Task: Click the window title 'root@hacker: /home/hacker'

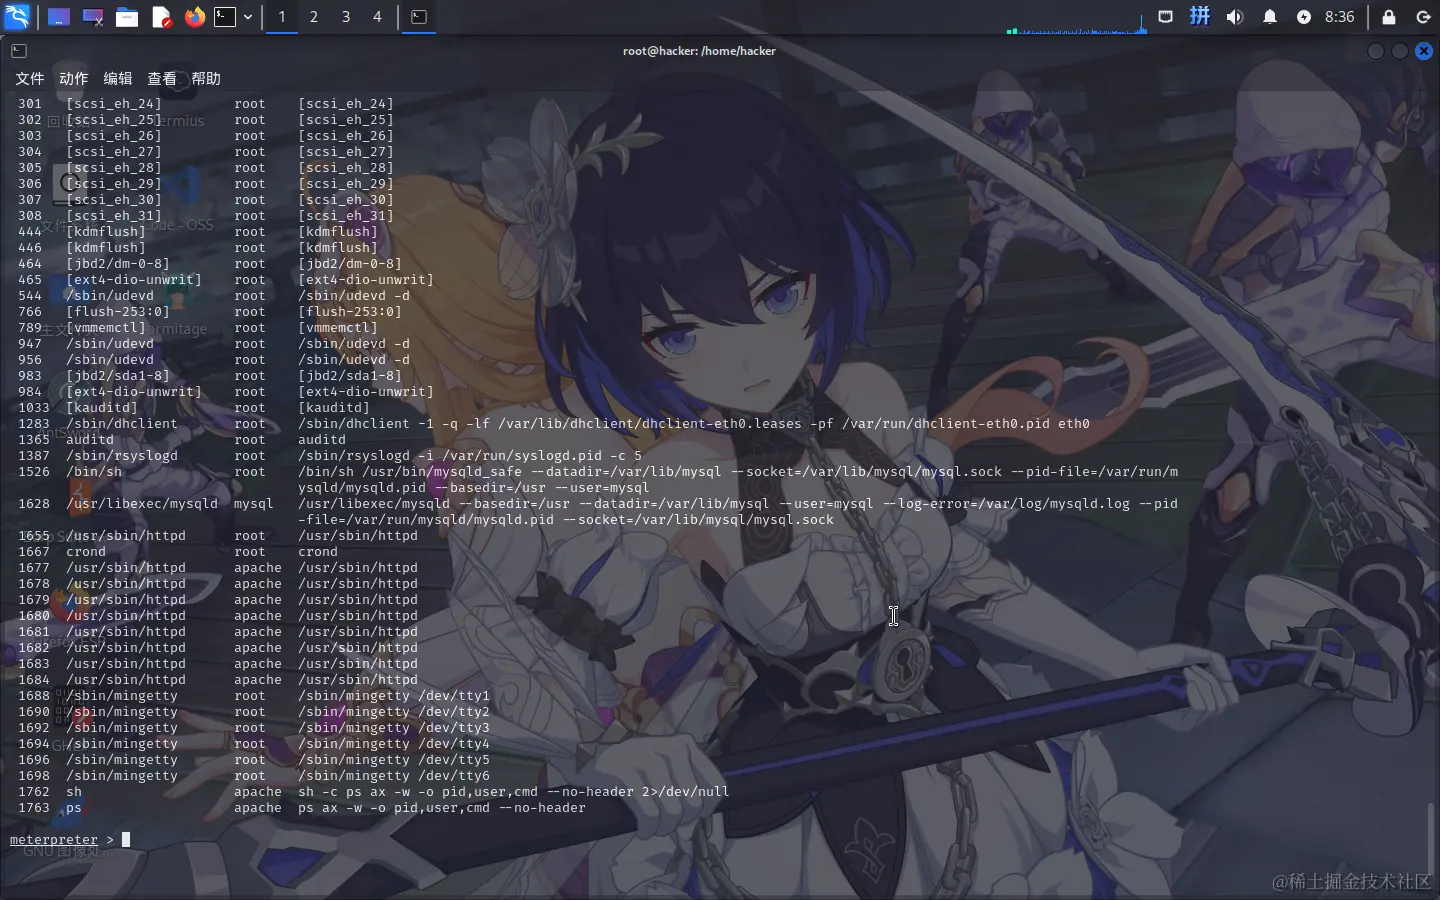Action: (699, 51)
